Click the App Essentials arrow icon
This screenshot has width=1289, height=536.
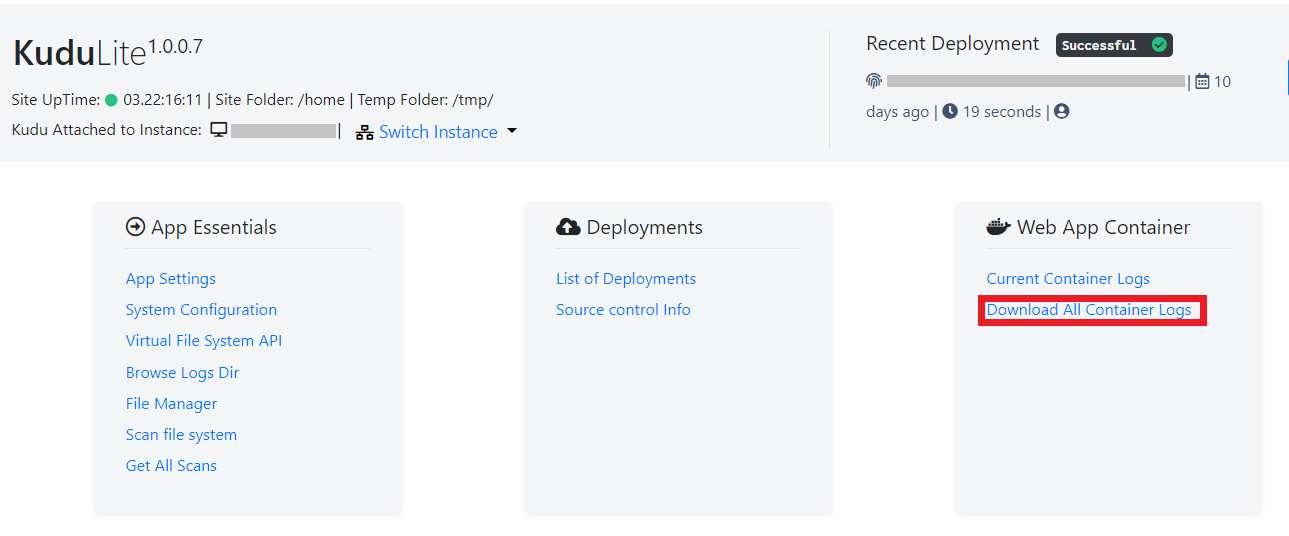tap(136, 228)
